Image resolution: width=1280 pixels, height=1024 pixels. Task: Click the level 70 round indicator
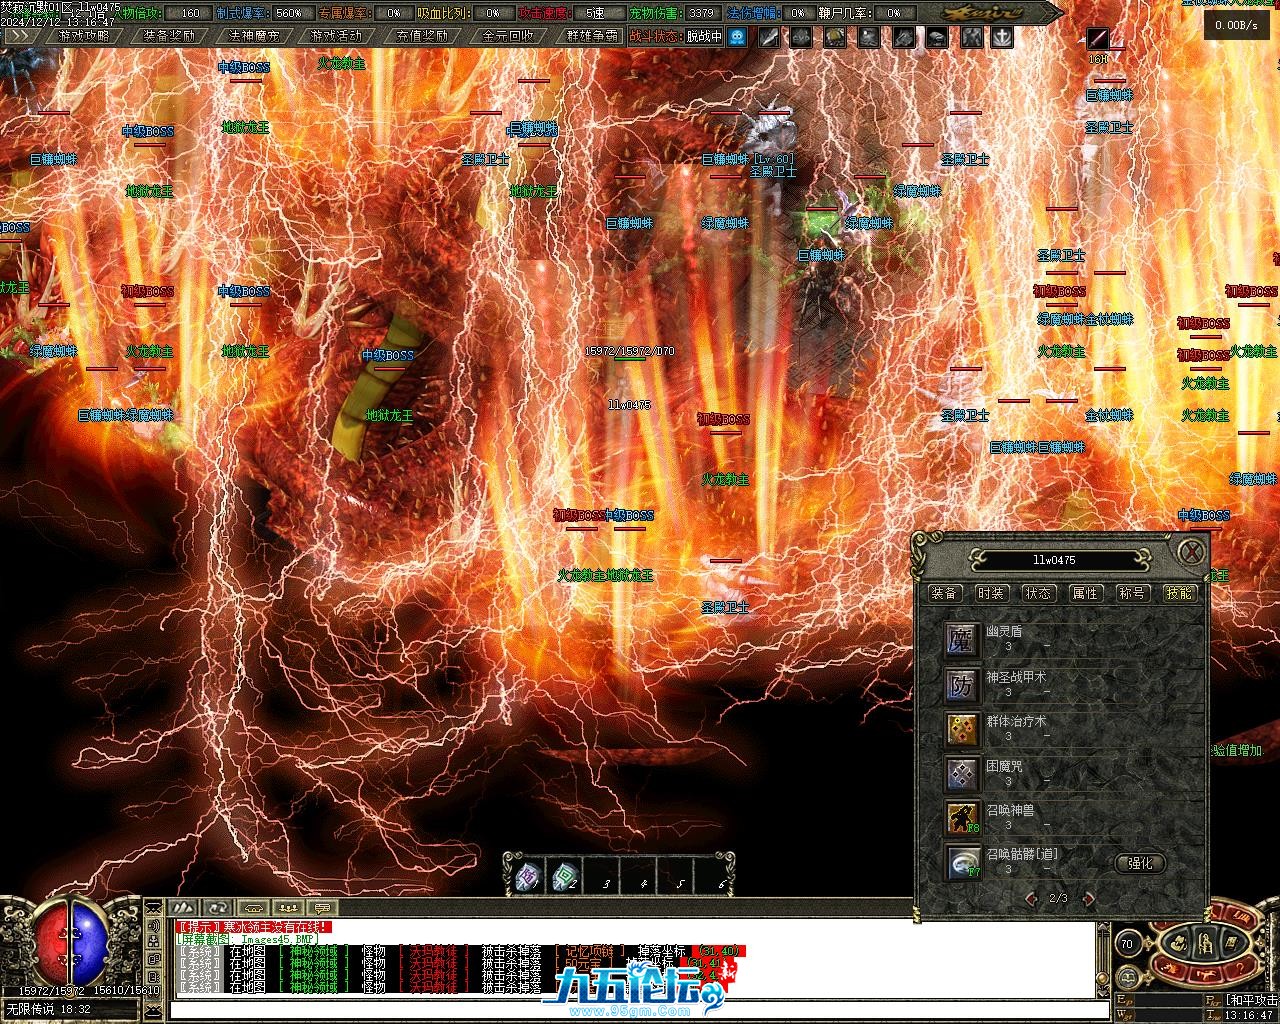pos(1127,943)
